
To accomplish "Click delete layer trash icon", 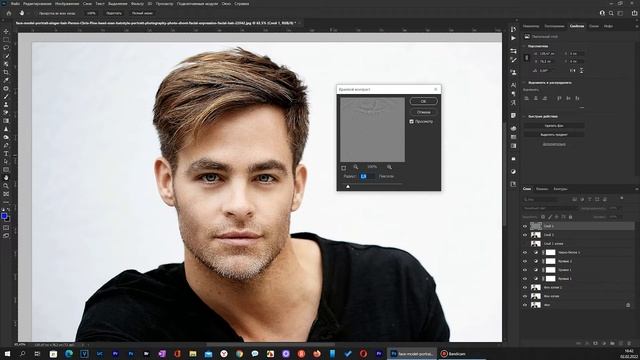I will tap(629, 343).
